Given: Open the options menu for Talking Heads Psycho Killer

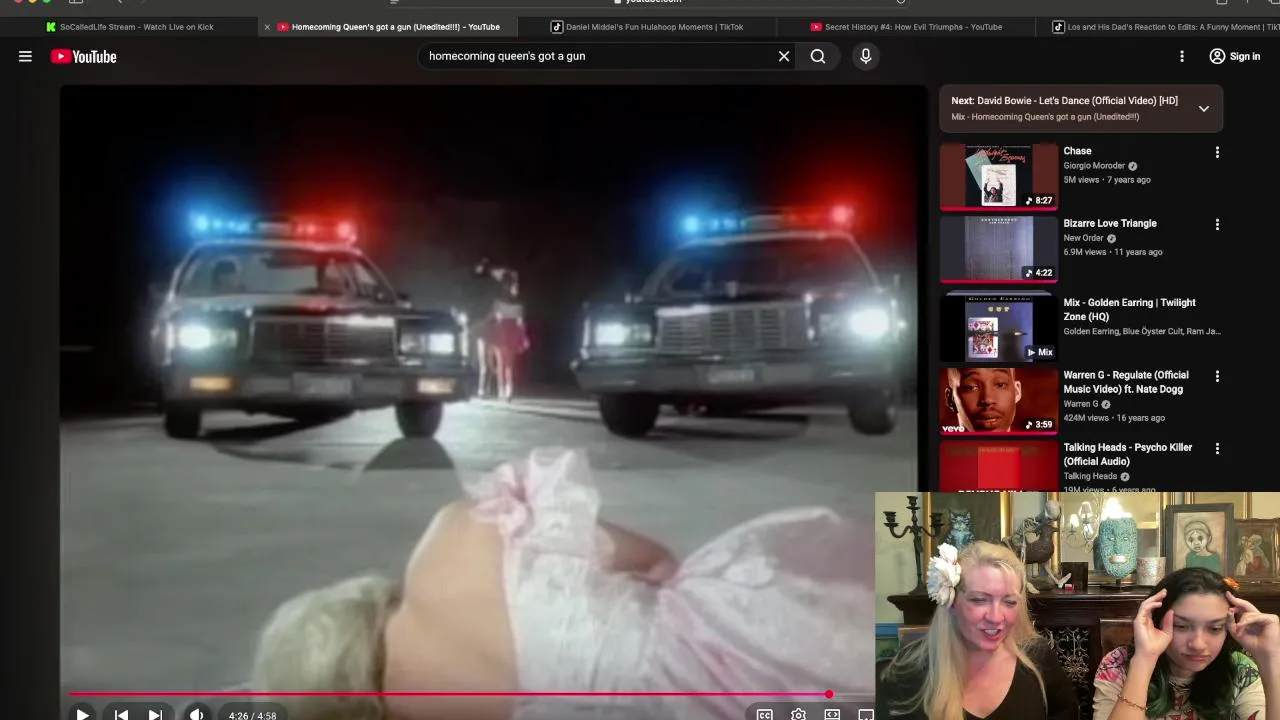Looking at the screenshot, I should 1217,449.
